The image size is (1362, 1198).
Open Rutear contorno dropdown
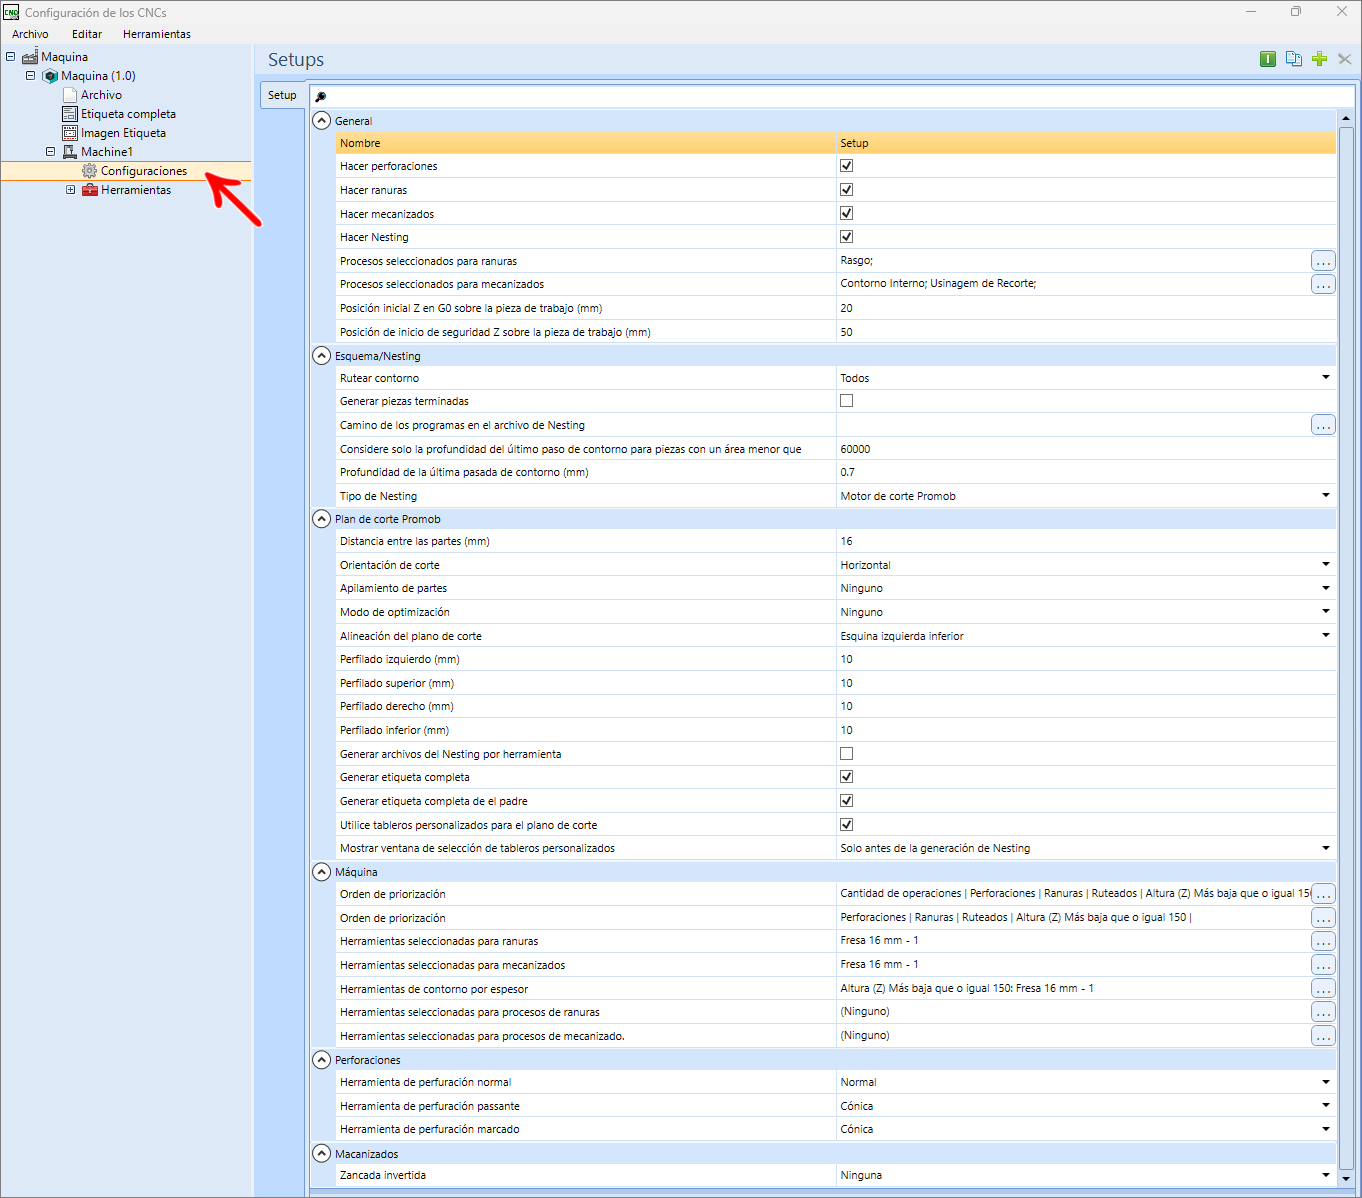[x=1326, y=378]
